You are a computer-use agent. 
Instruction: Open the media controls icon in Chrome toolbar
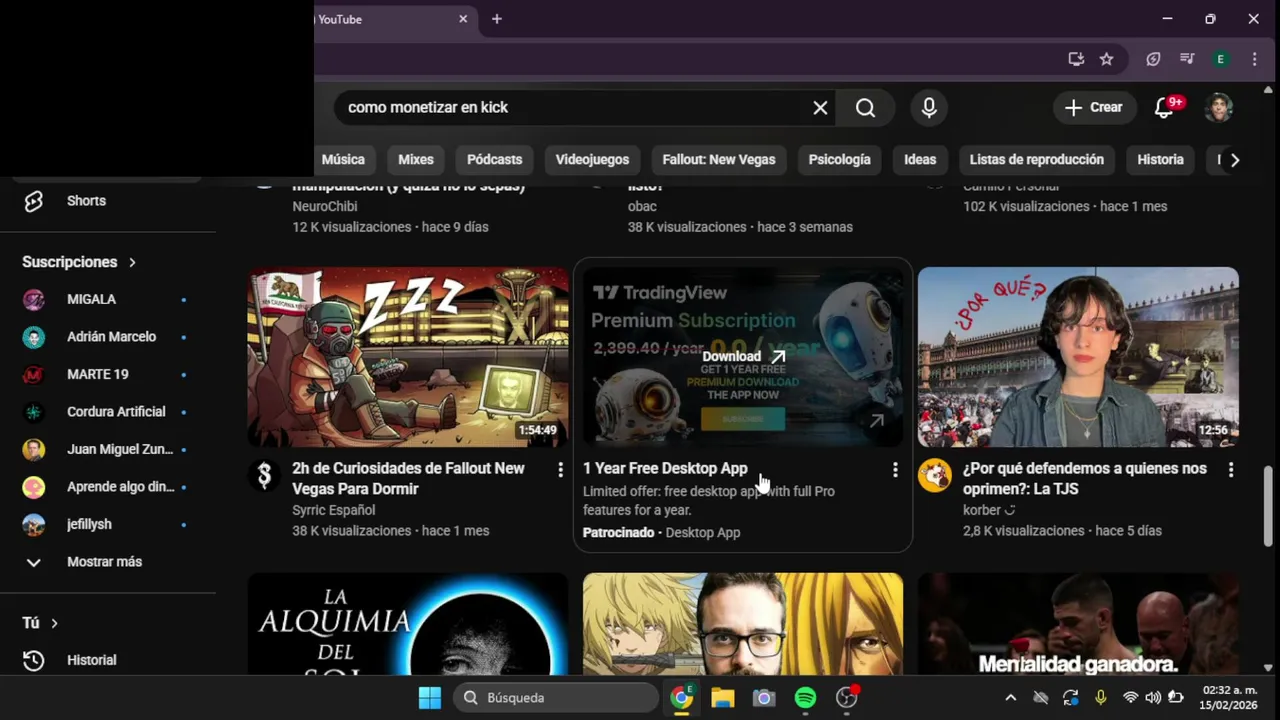(x=1187, y=59)
